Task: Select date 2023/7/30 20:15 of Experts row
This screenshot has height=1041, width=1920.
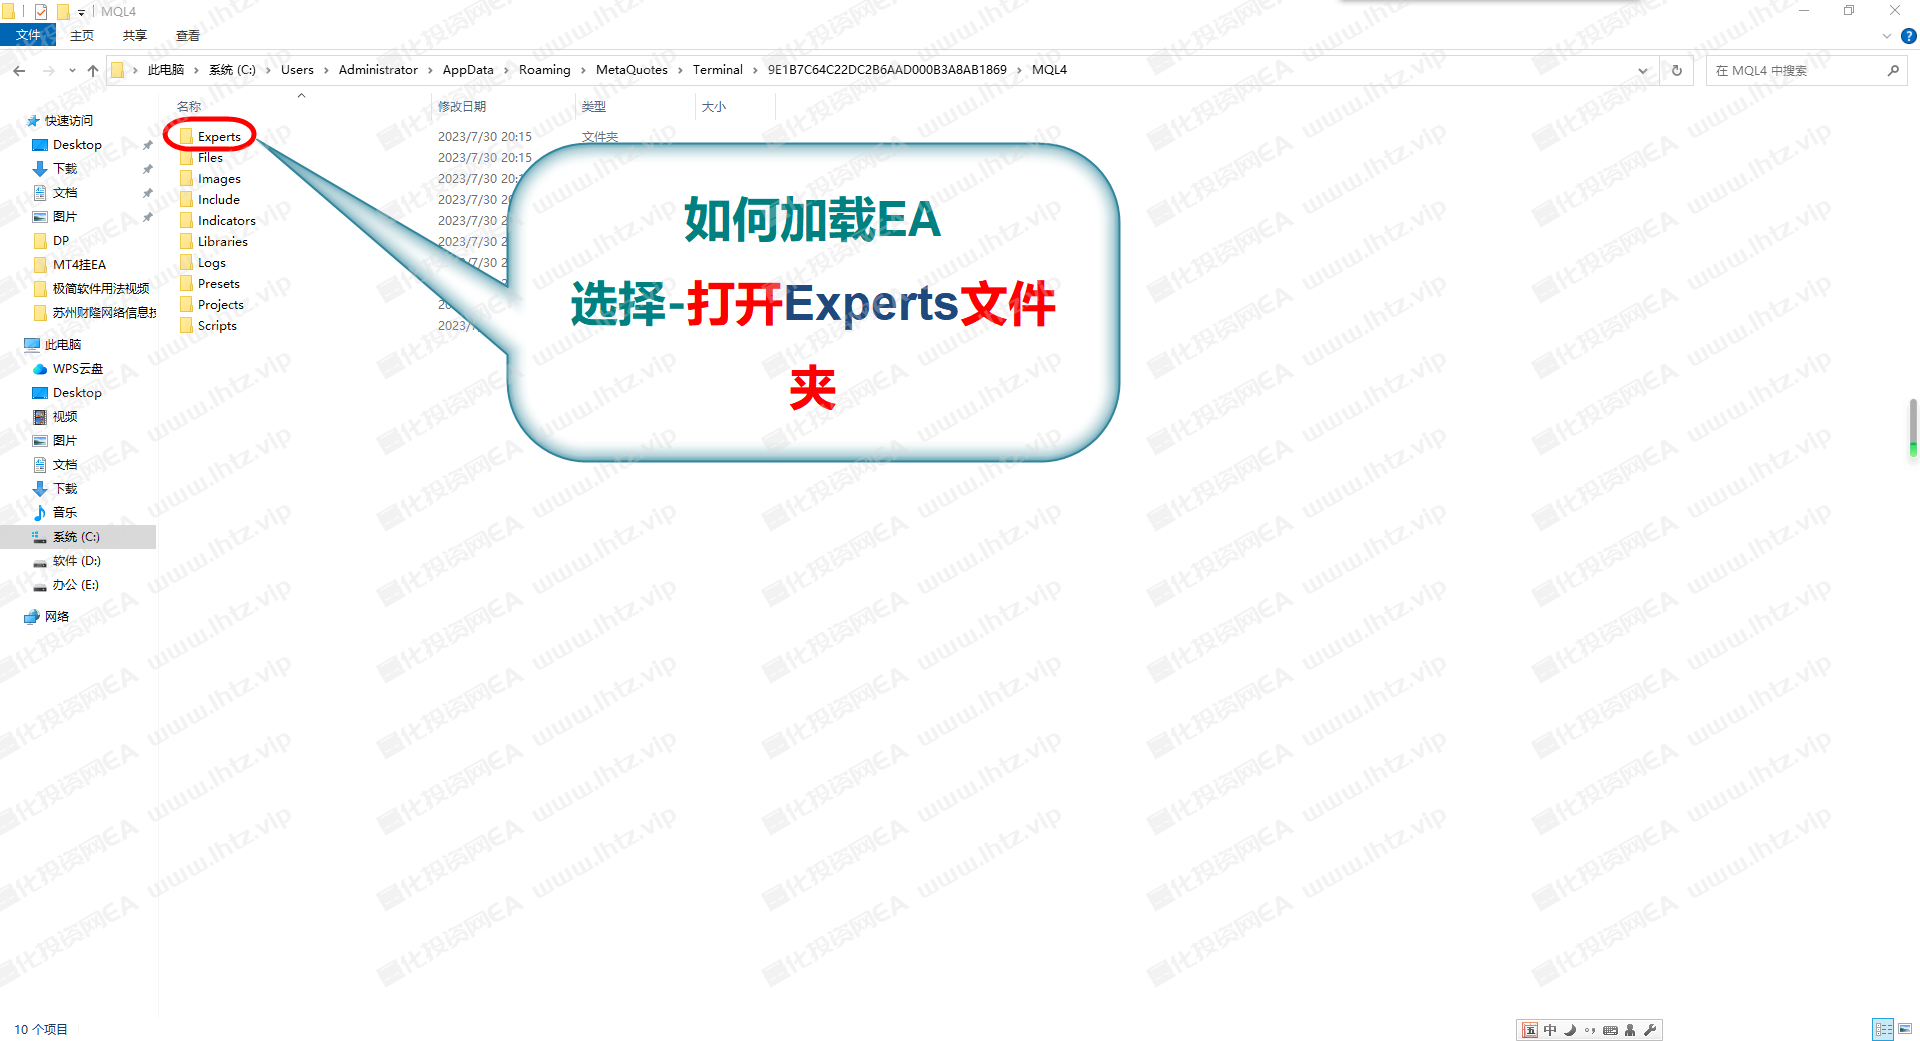Action: click(x=485, y=137)
